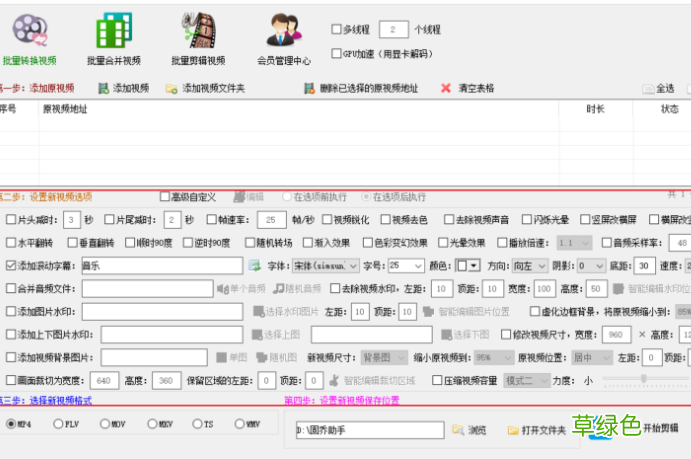Uncheck the 添加滚动字幕 (scrolling subtitle) checkbox

pyautogui.click(x=11, y=266)
